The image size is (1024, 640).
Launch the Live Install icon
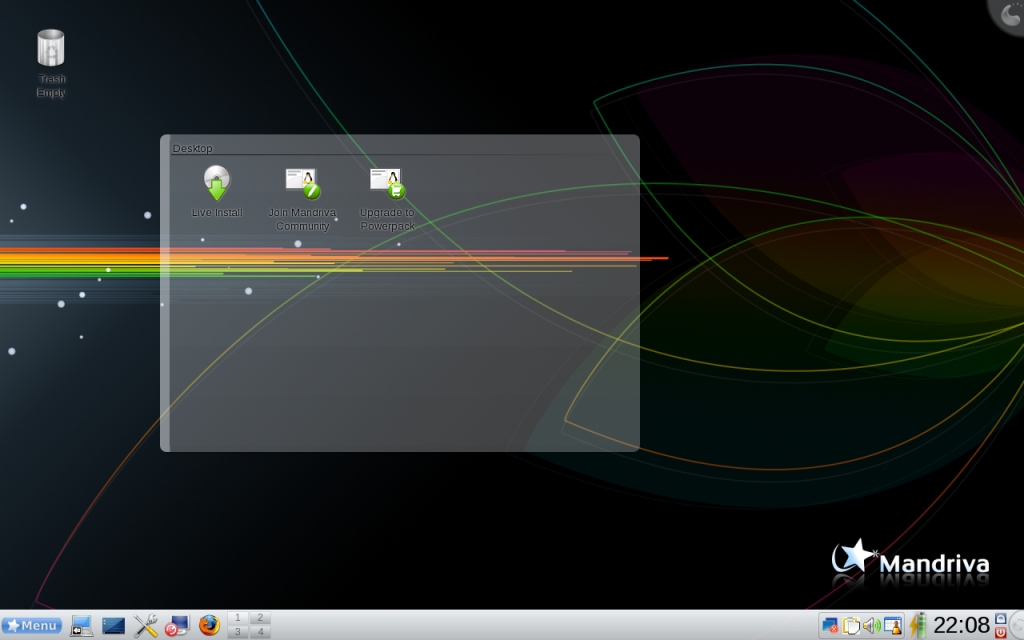[x=217, y=183]
